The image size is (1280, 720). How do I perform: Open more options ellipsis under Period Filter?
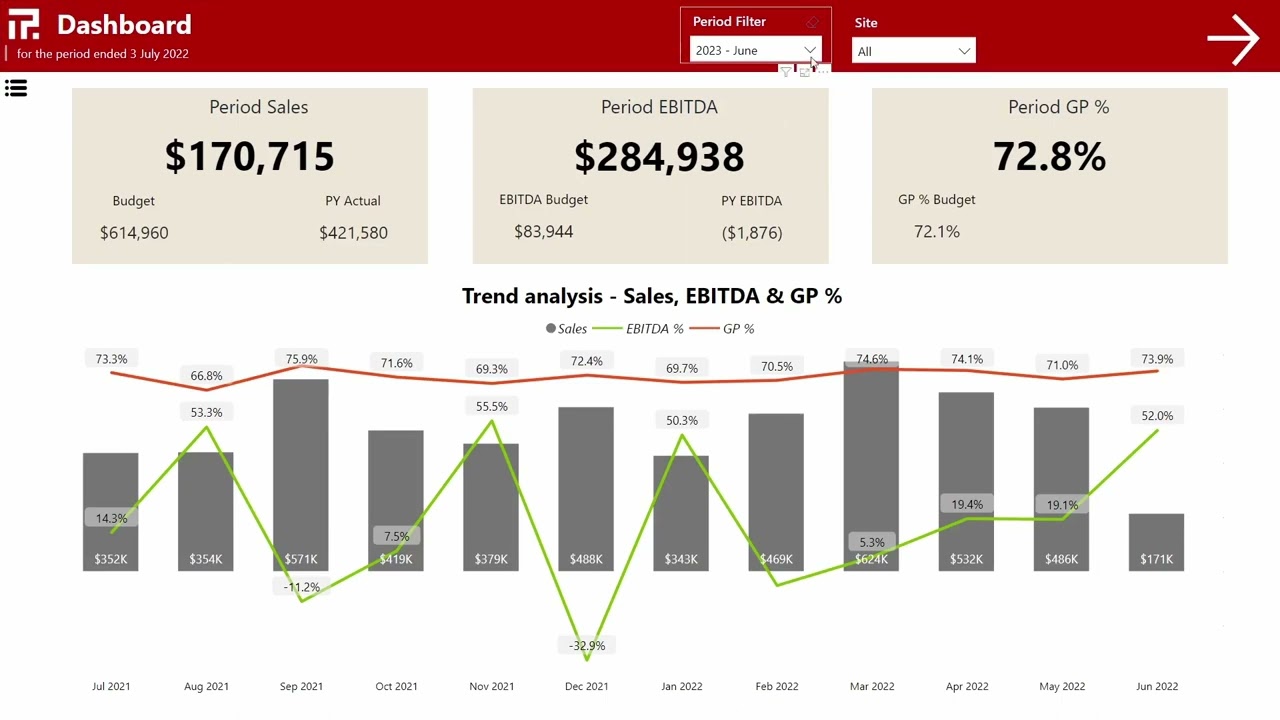pyautogui.click(x=822, y=72)
